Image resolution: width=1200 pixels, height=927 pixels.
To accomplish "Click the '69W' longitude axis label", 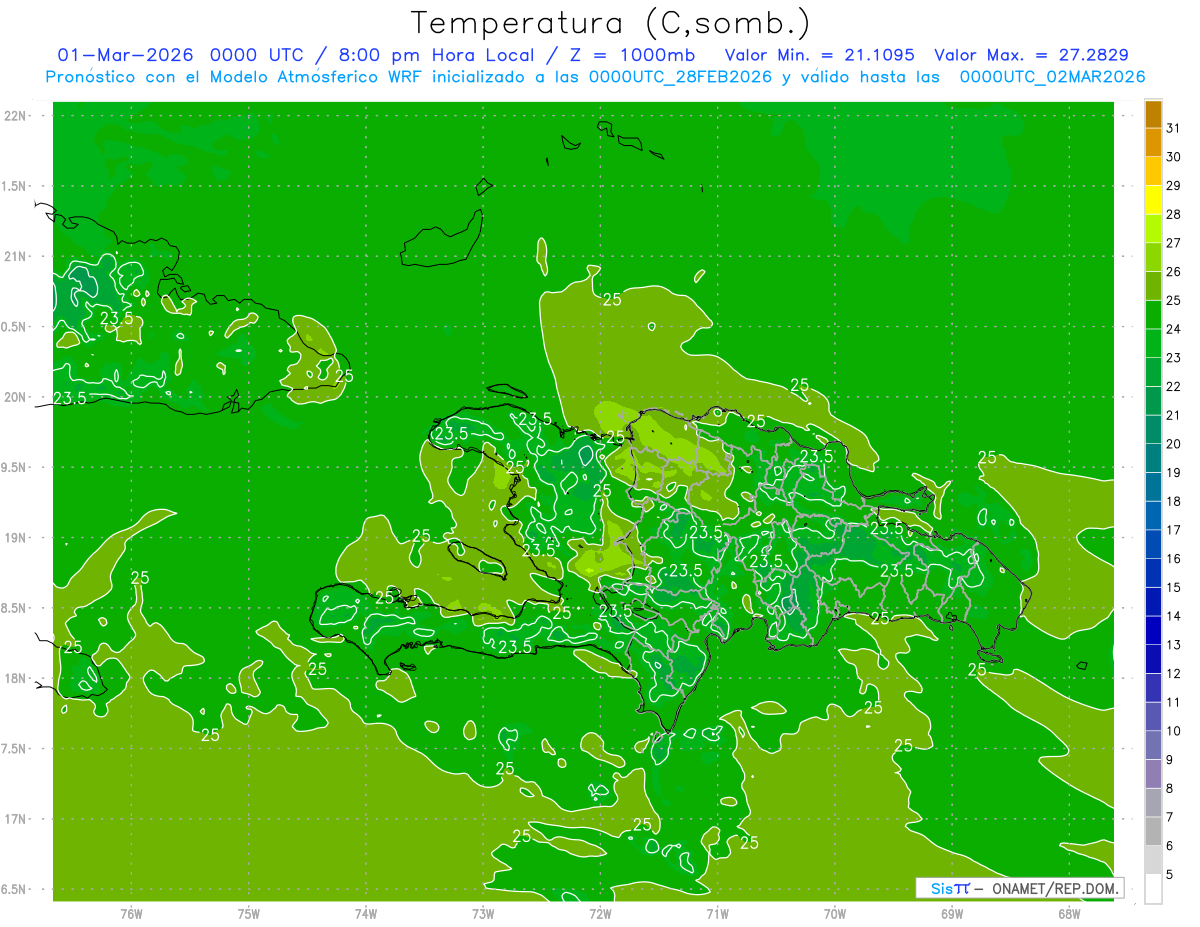I will [x=952, y=913].
